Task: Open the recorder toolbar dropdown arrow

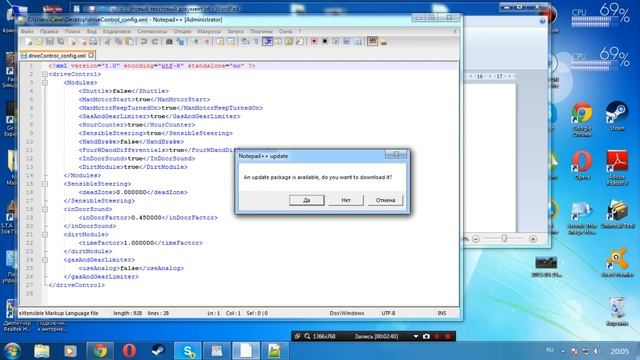Action: (416, 336)
